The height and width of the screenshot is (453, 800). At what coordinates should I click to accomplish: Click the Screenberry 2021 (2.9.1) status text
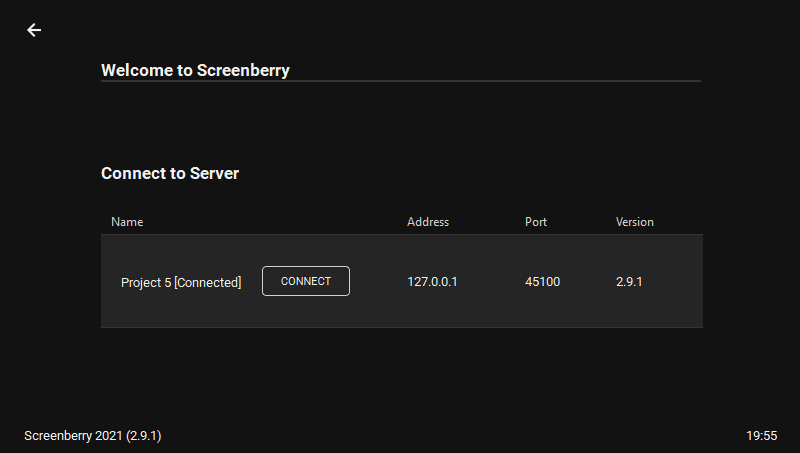pyautogui.click(x=93, y=436)
